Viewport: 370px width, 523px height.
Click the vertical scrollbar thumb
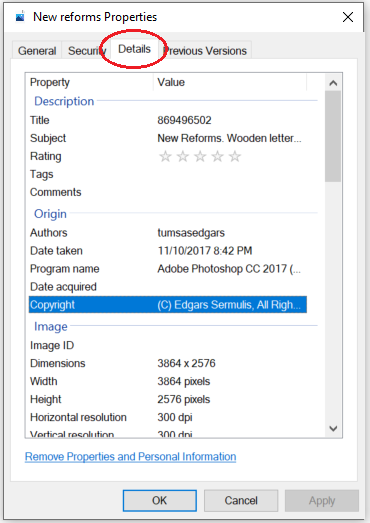point(333,136)
